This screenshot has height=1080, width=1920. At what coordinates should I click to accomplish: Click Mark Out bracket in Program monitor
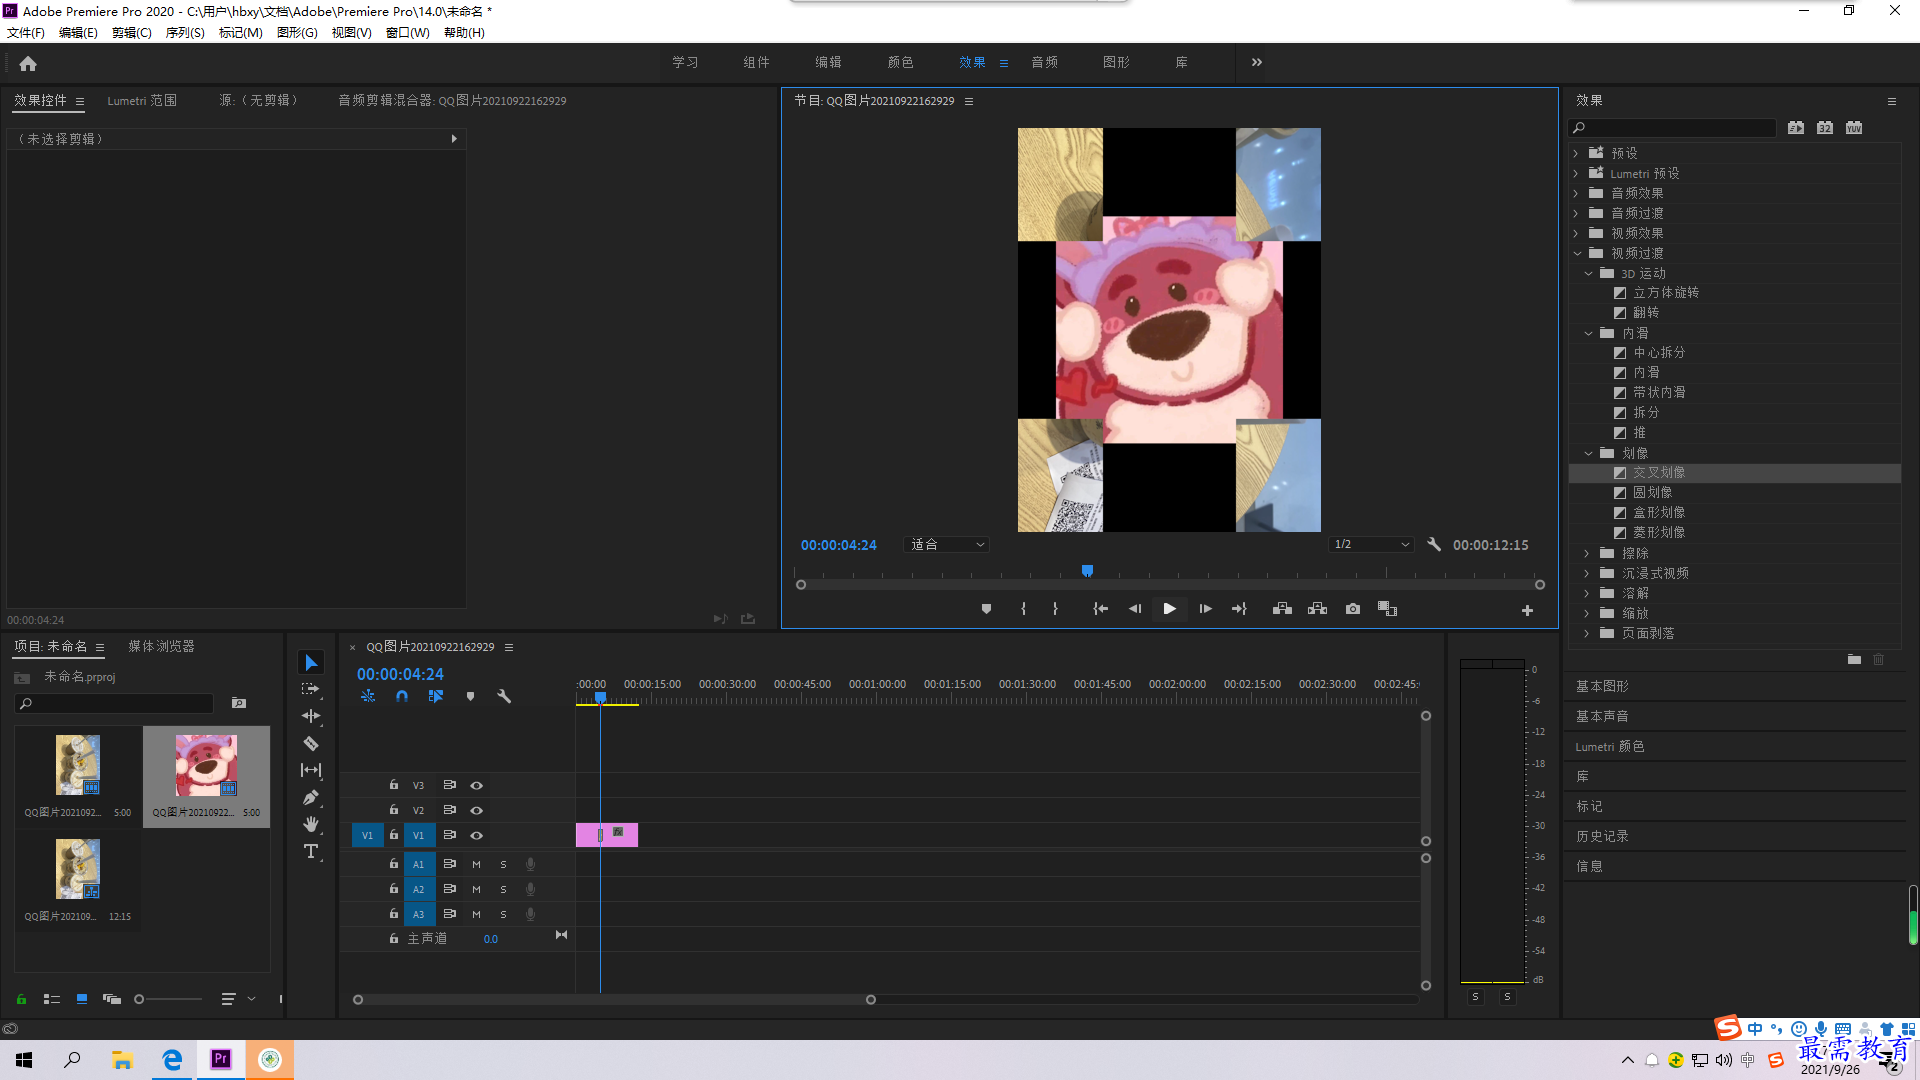(1055, 609)
